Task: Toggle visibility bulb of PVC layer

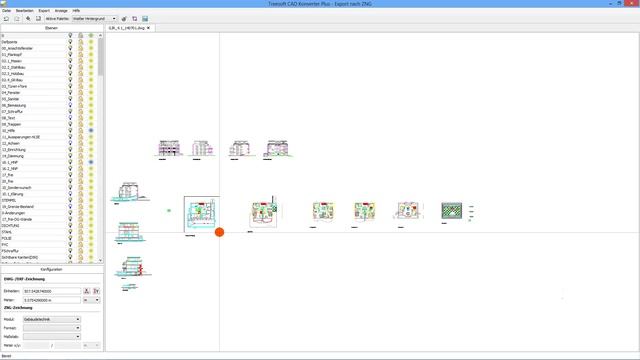Action: tap(70, 244)
